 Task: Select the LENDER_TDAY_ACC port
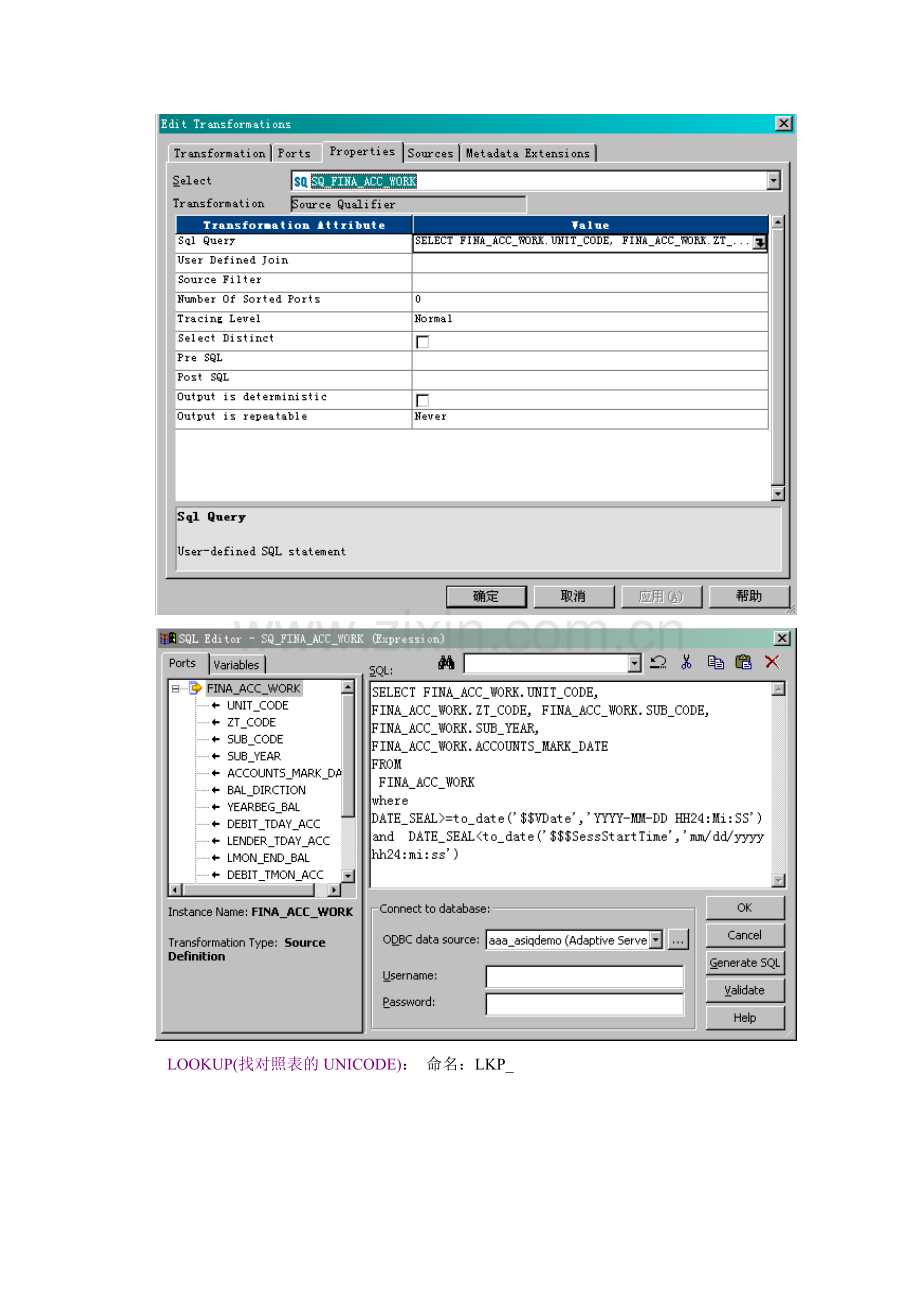coord(278,841)
